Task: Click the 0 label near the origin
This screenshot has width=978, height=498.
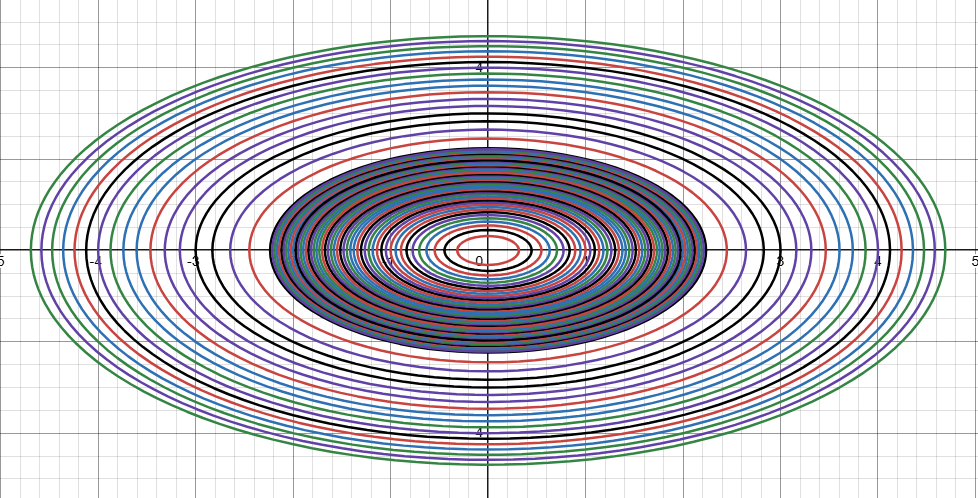Action: (x=479, y=261)
